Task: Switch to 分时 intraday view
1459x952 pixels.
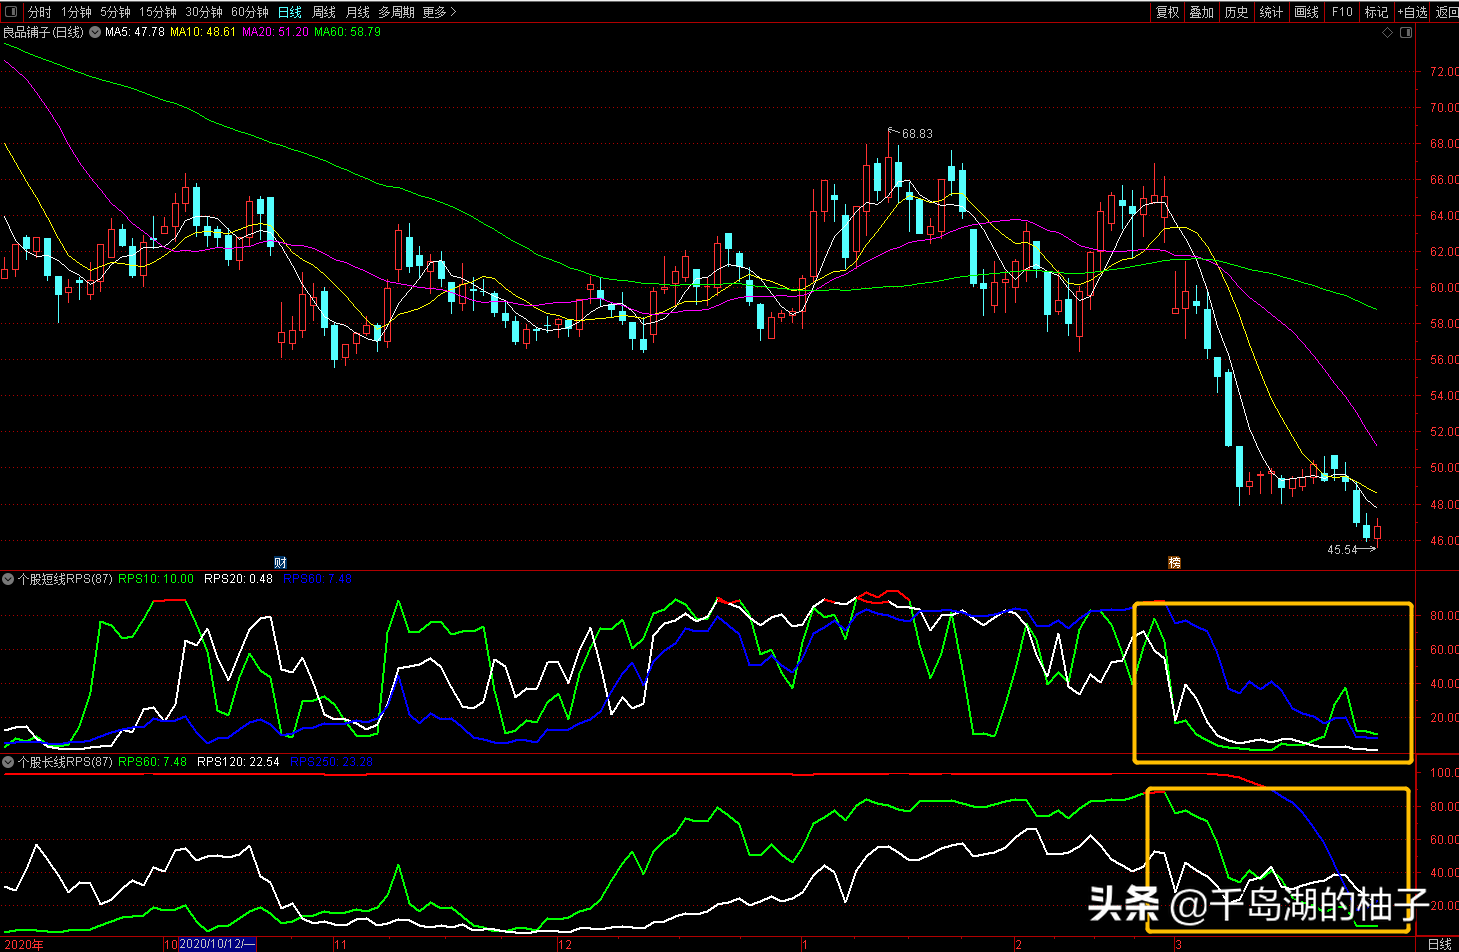Action: click(39, 12)
